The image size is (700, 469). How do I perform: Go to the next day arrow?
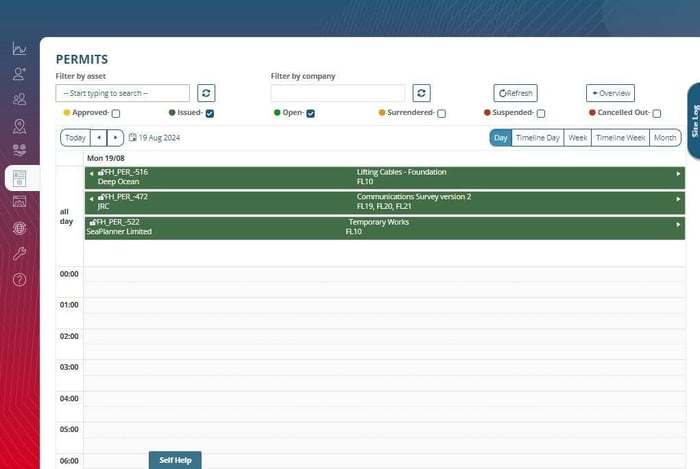(x=116, y=137)
